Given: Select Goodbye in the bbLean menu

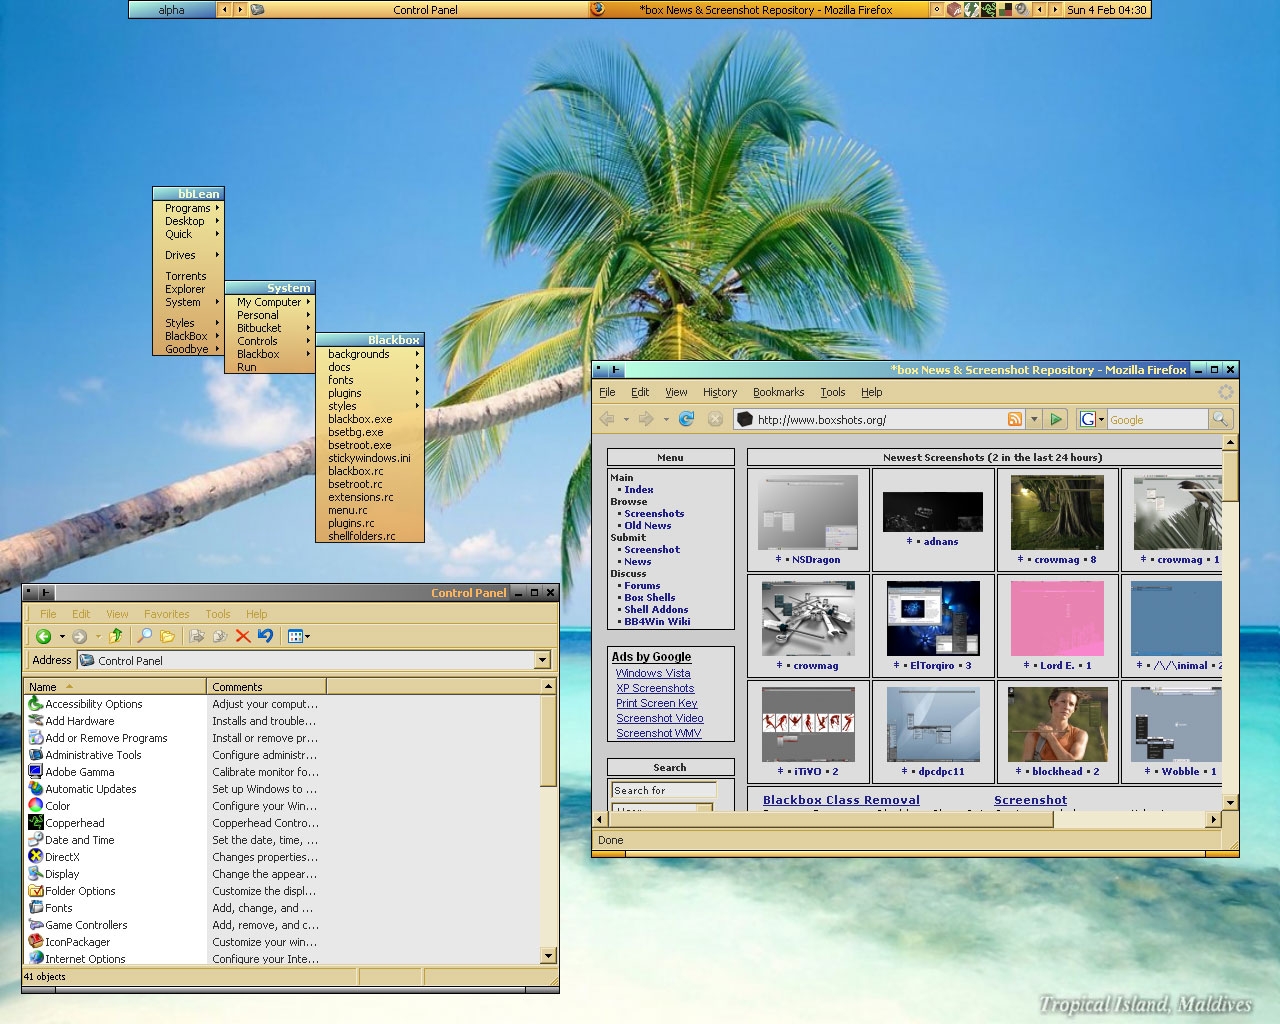Looking at the screenshot, I should (187, 349).
